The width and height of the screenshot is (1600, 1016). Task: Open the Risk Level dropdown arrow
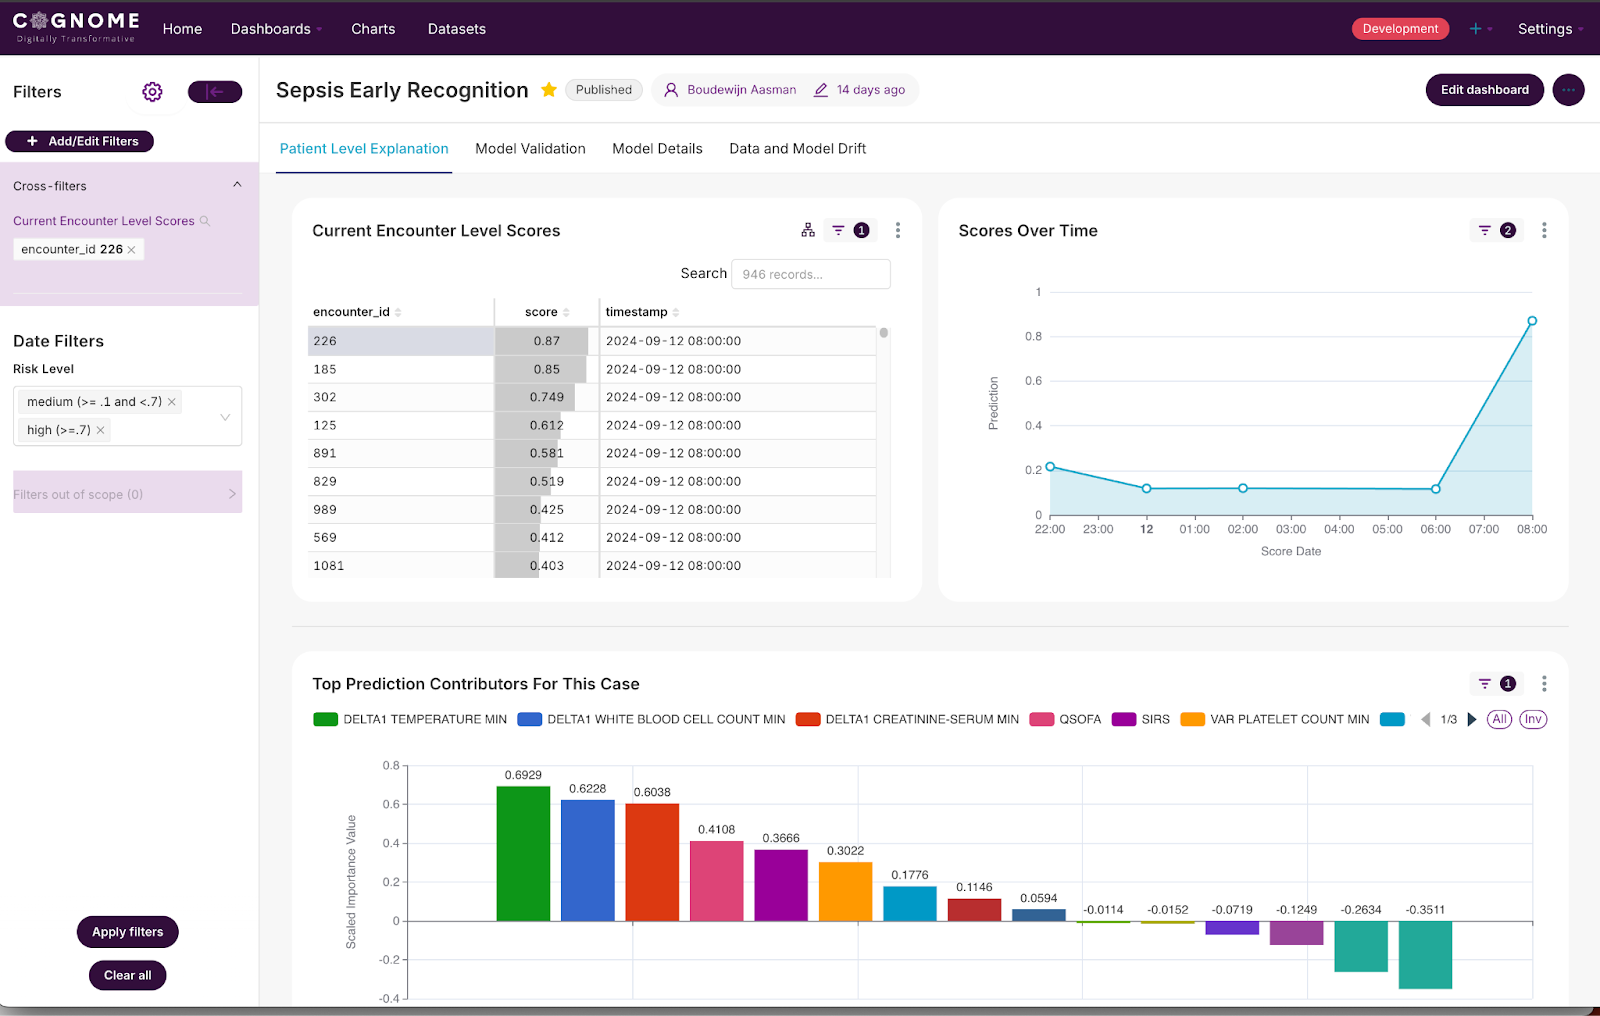pyautogui.click(x=225, y=416)
